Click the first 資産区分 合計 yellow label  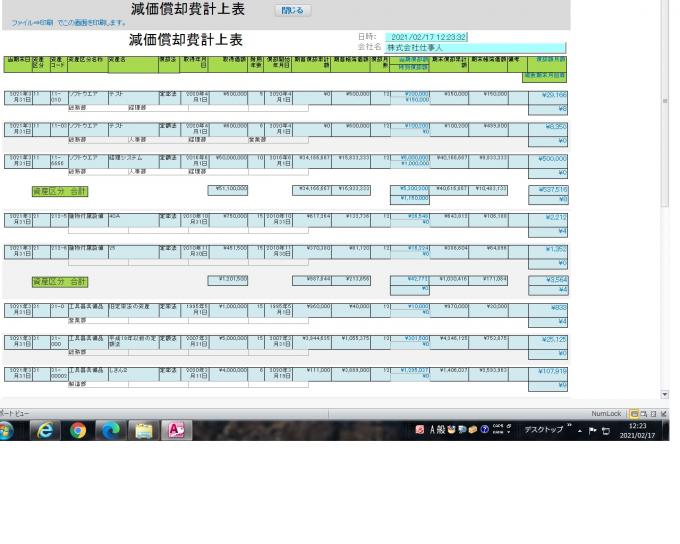[x=60, y=190]
